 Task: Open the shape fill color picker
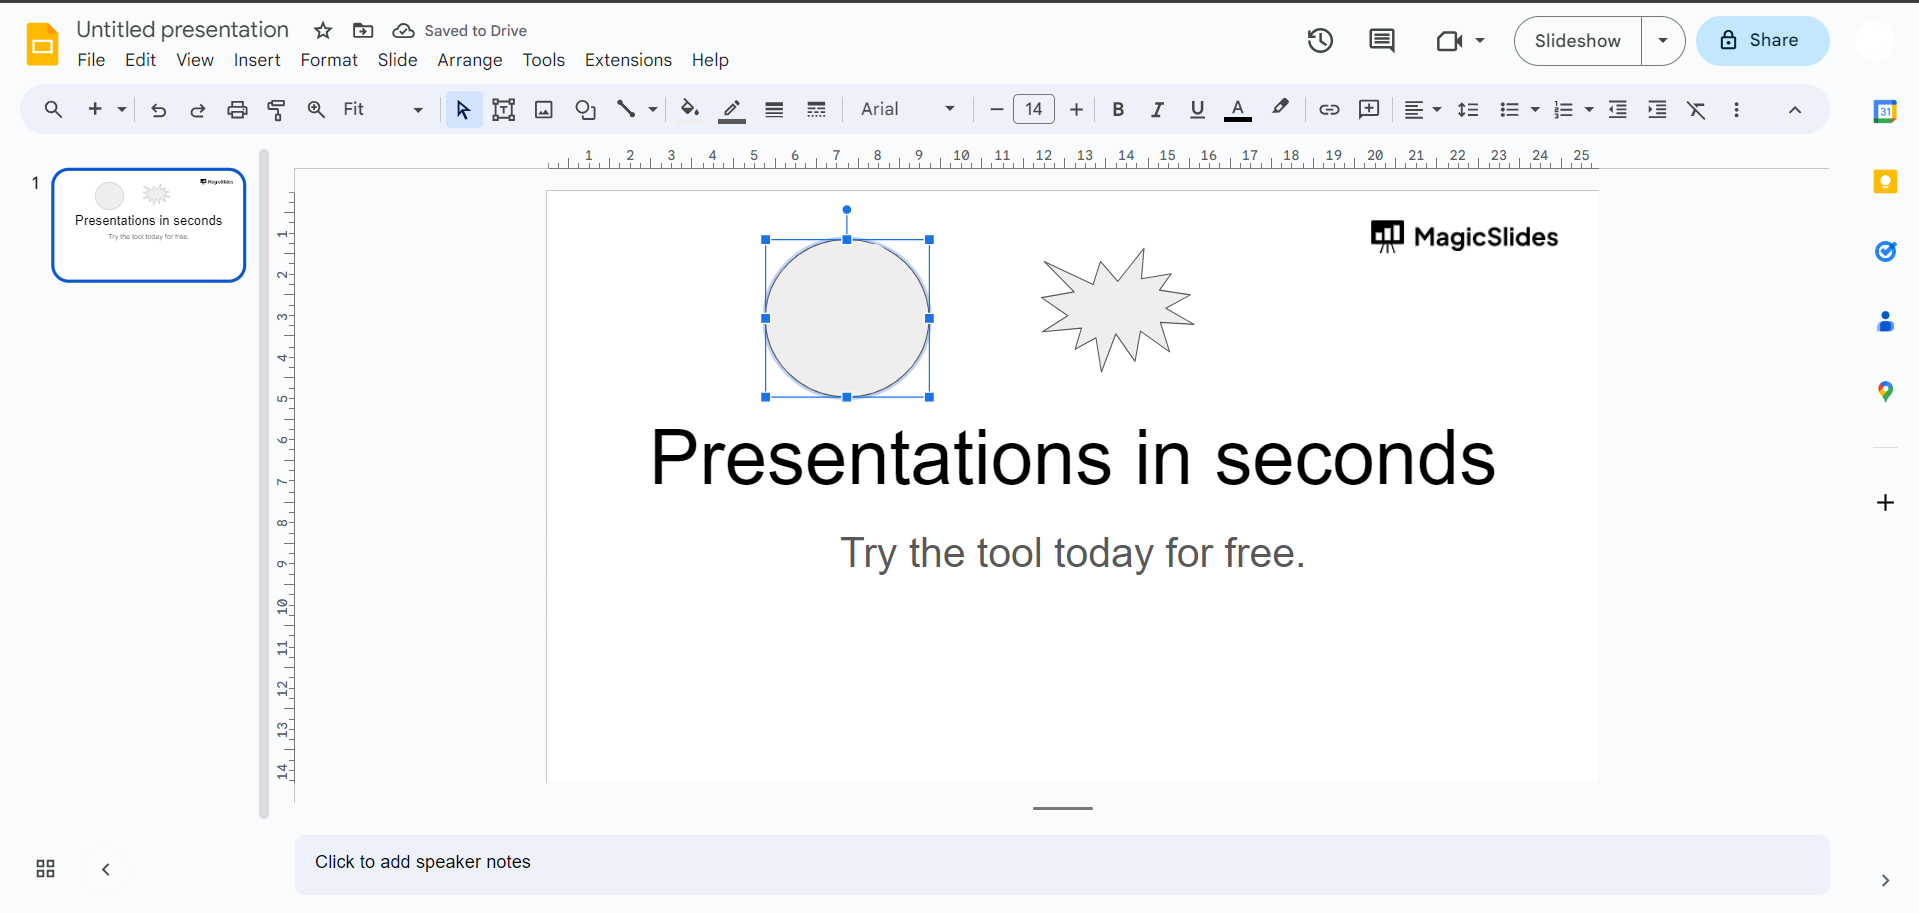(689, 110)
